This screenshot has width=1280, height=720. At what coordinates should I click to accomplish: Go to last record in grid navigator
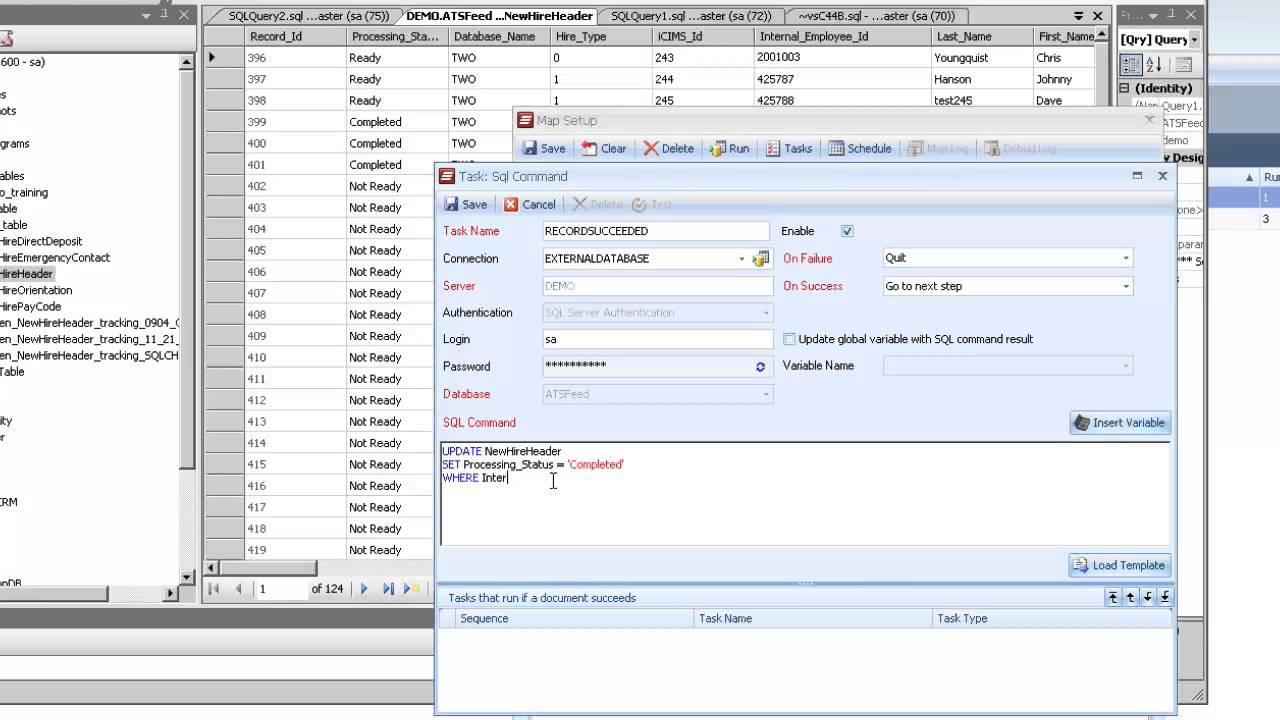coord(388,589)
